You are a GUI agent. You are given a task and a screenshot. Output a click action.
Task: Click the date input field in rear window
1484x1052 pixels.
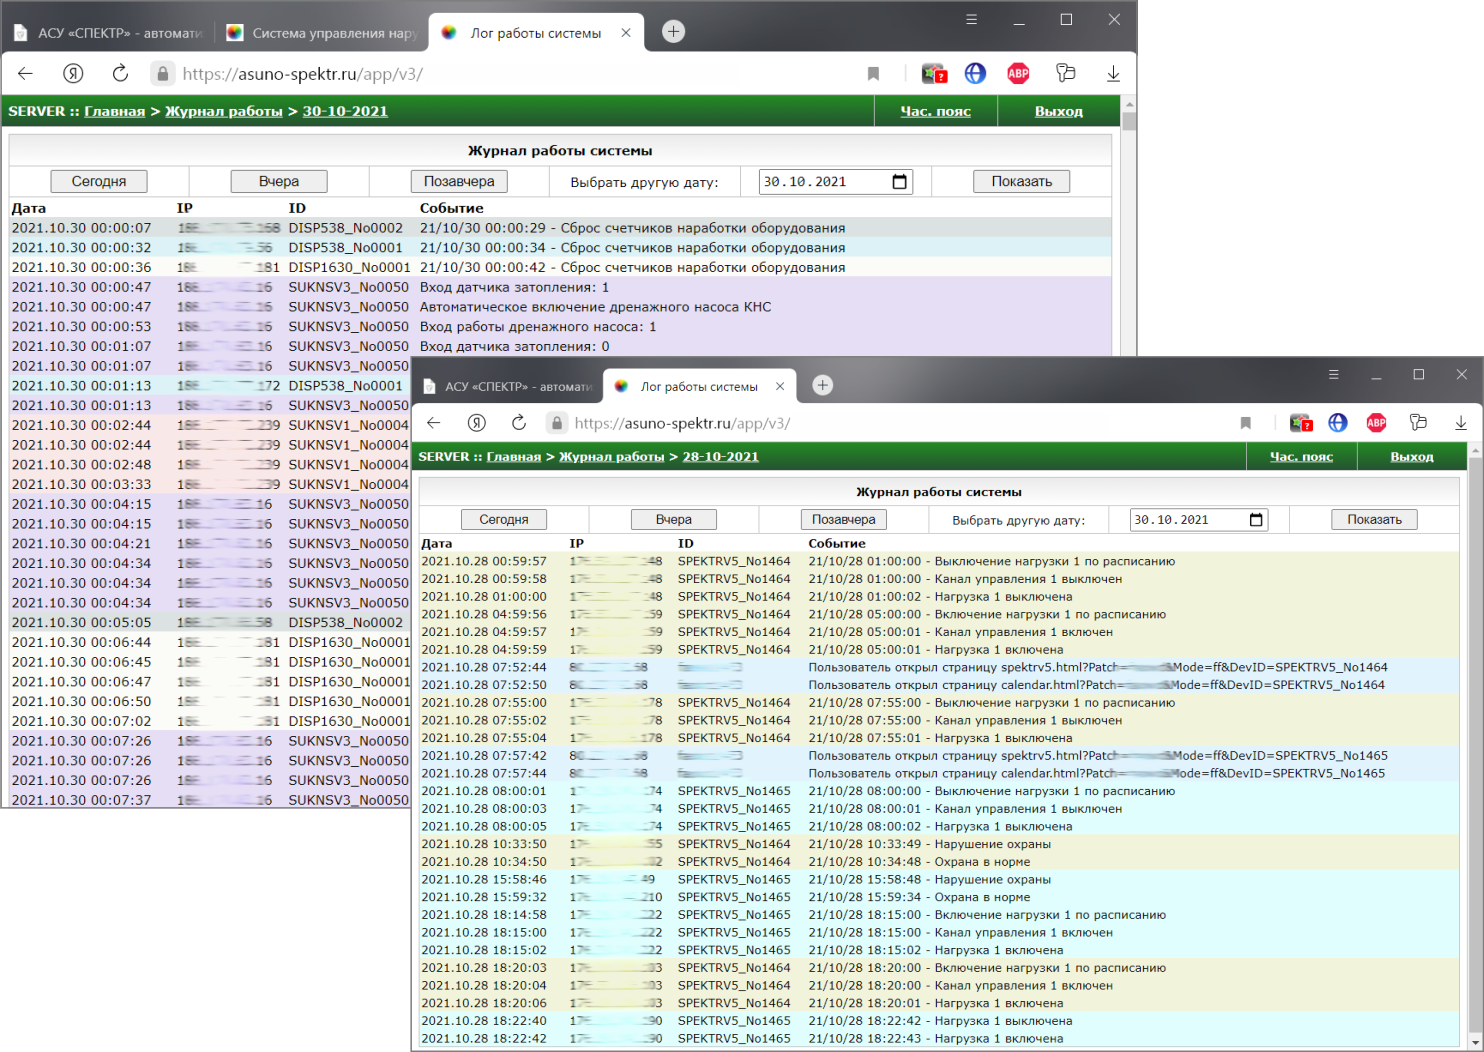[835, 181]
